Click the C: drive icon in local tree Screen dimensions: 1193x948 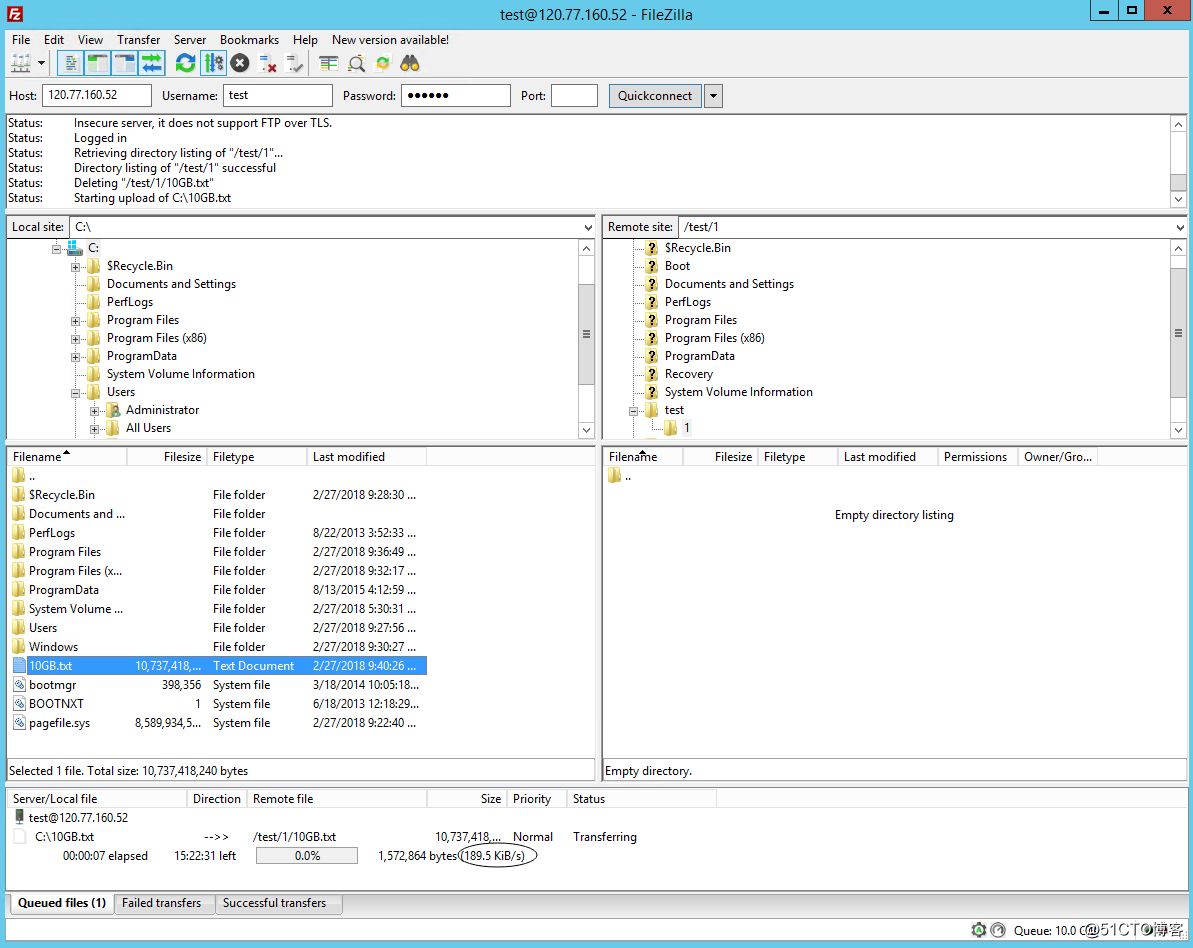pyautogui.click(x=75, y=248)
